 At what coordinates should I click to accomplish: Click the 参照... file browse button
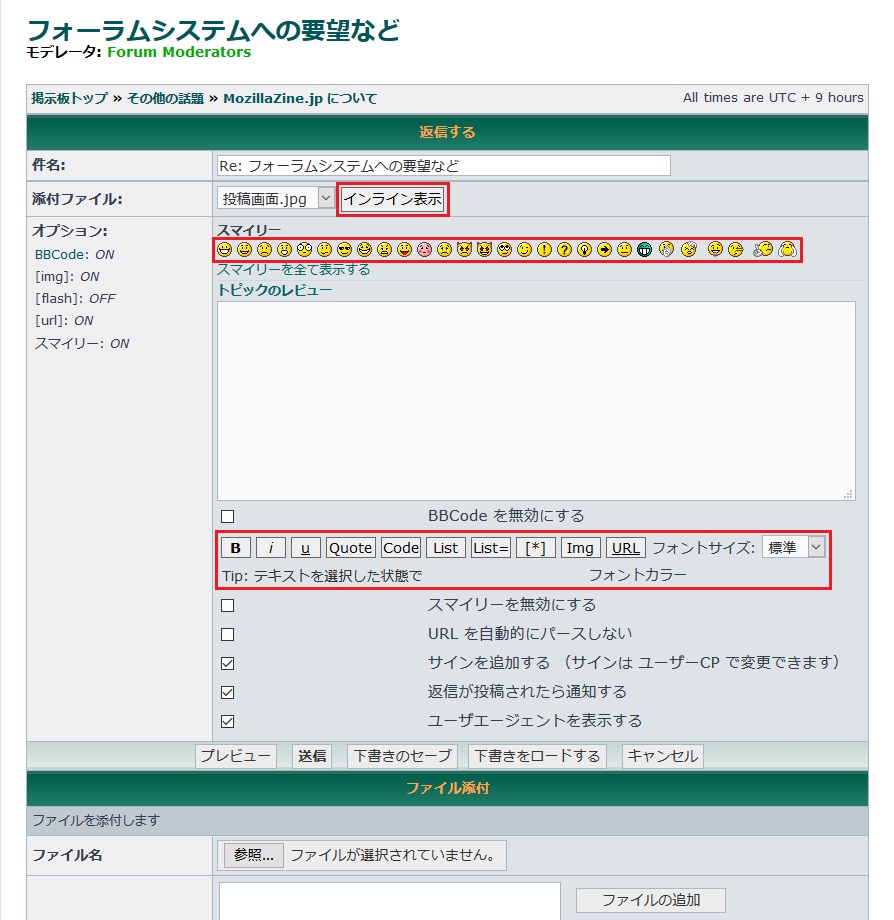(x=253, y=856)
